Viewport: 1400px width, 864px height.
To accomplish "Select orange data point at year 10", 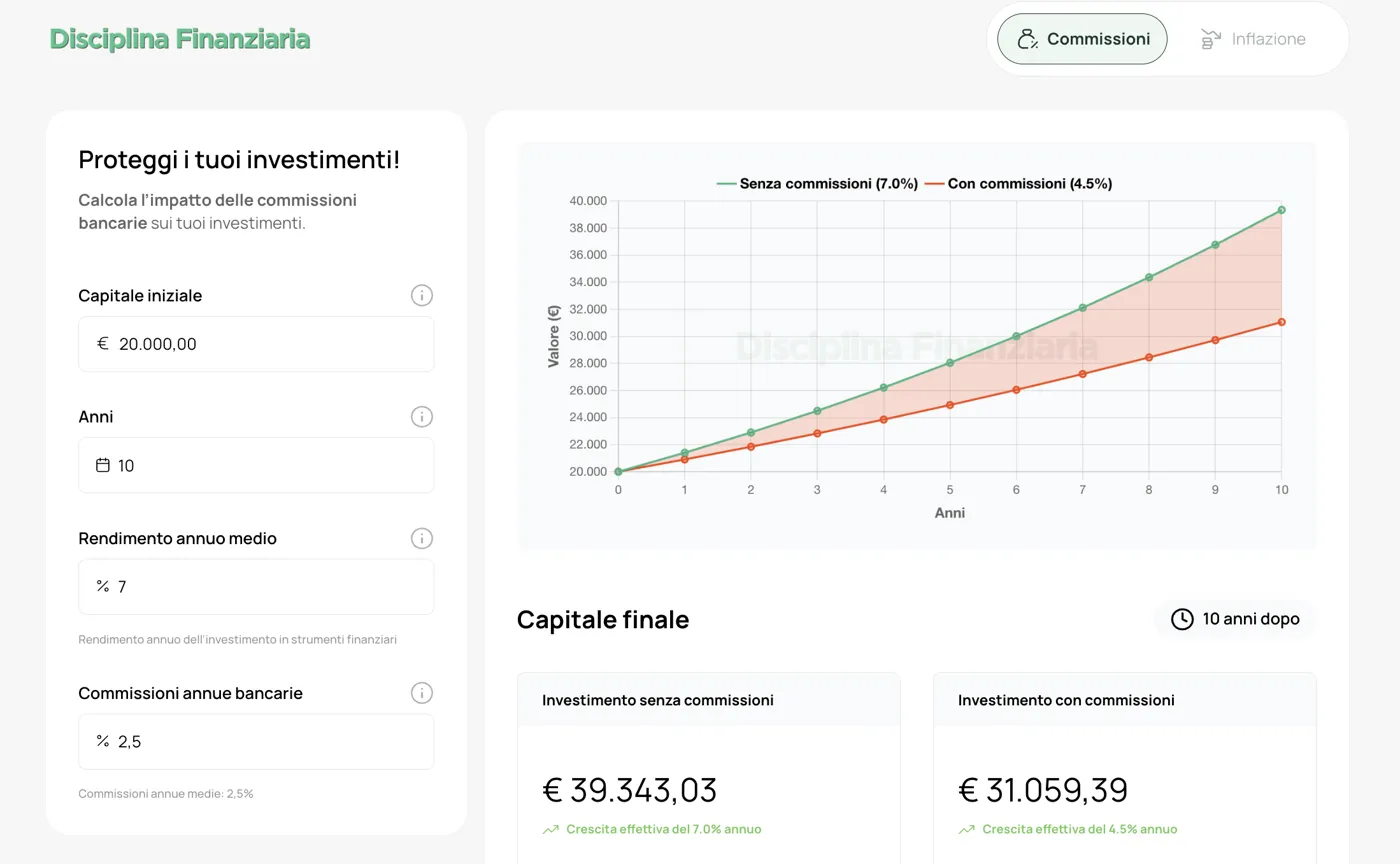I will tap(1281, 322).
